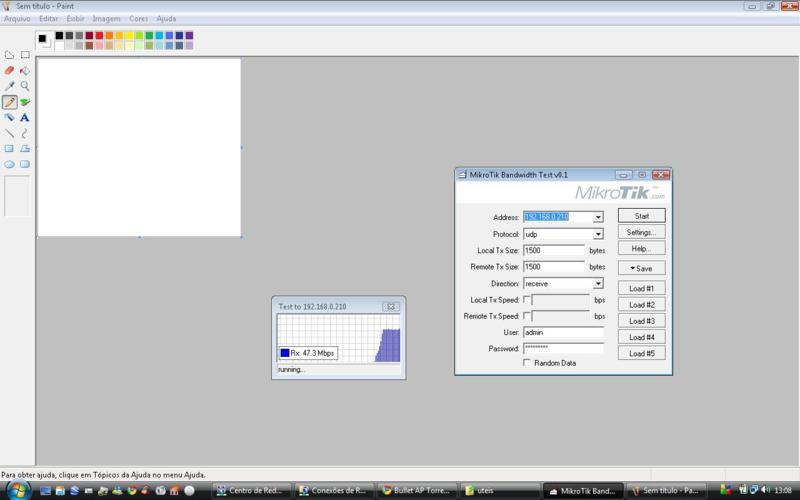Choose the Brush tool

point(25,102)
